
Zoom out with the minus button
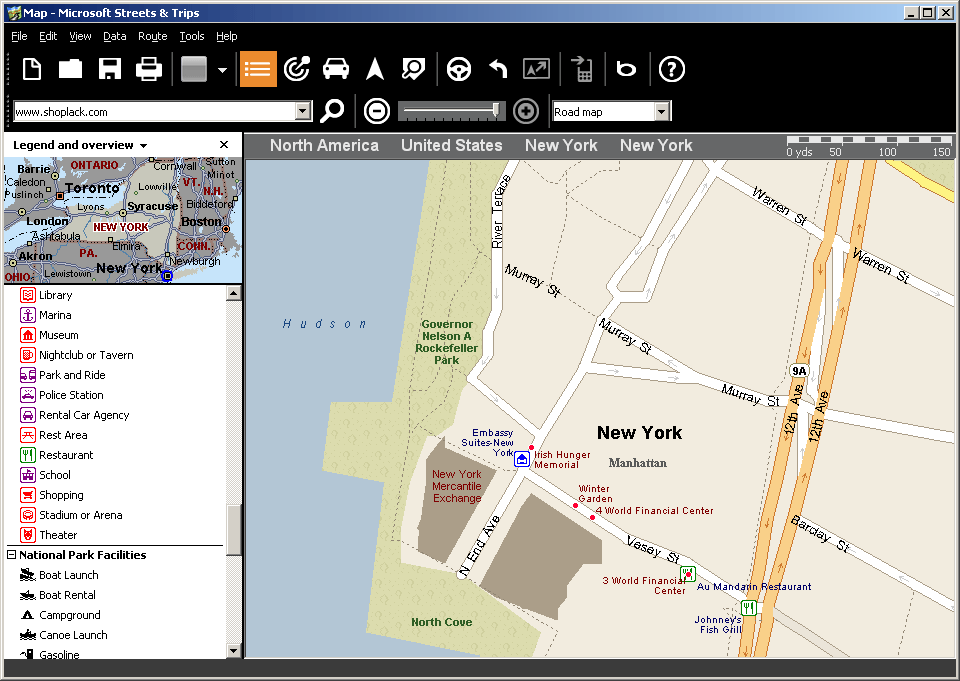point(377,111)
